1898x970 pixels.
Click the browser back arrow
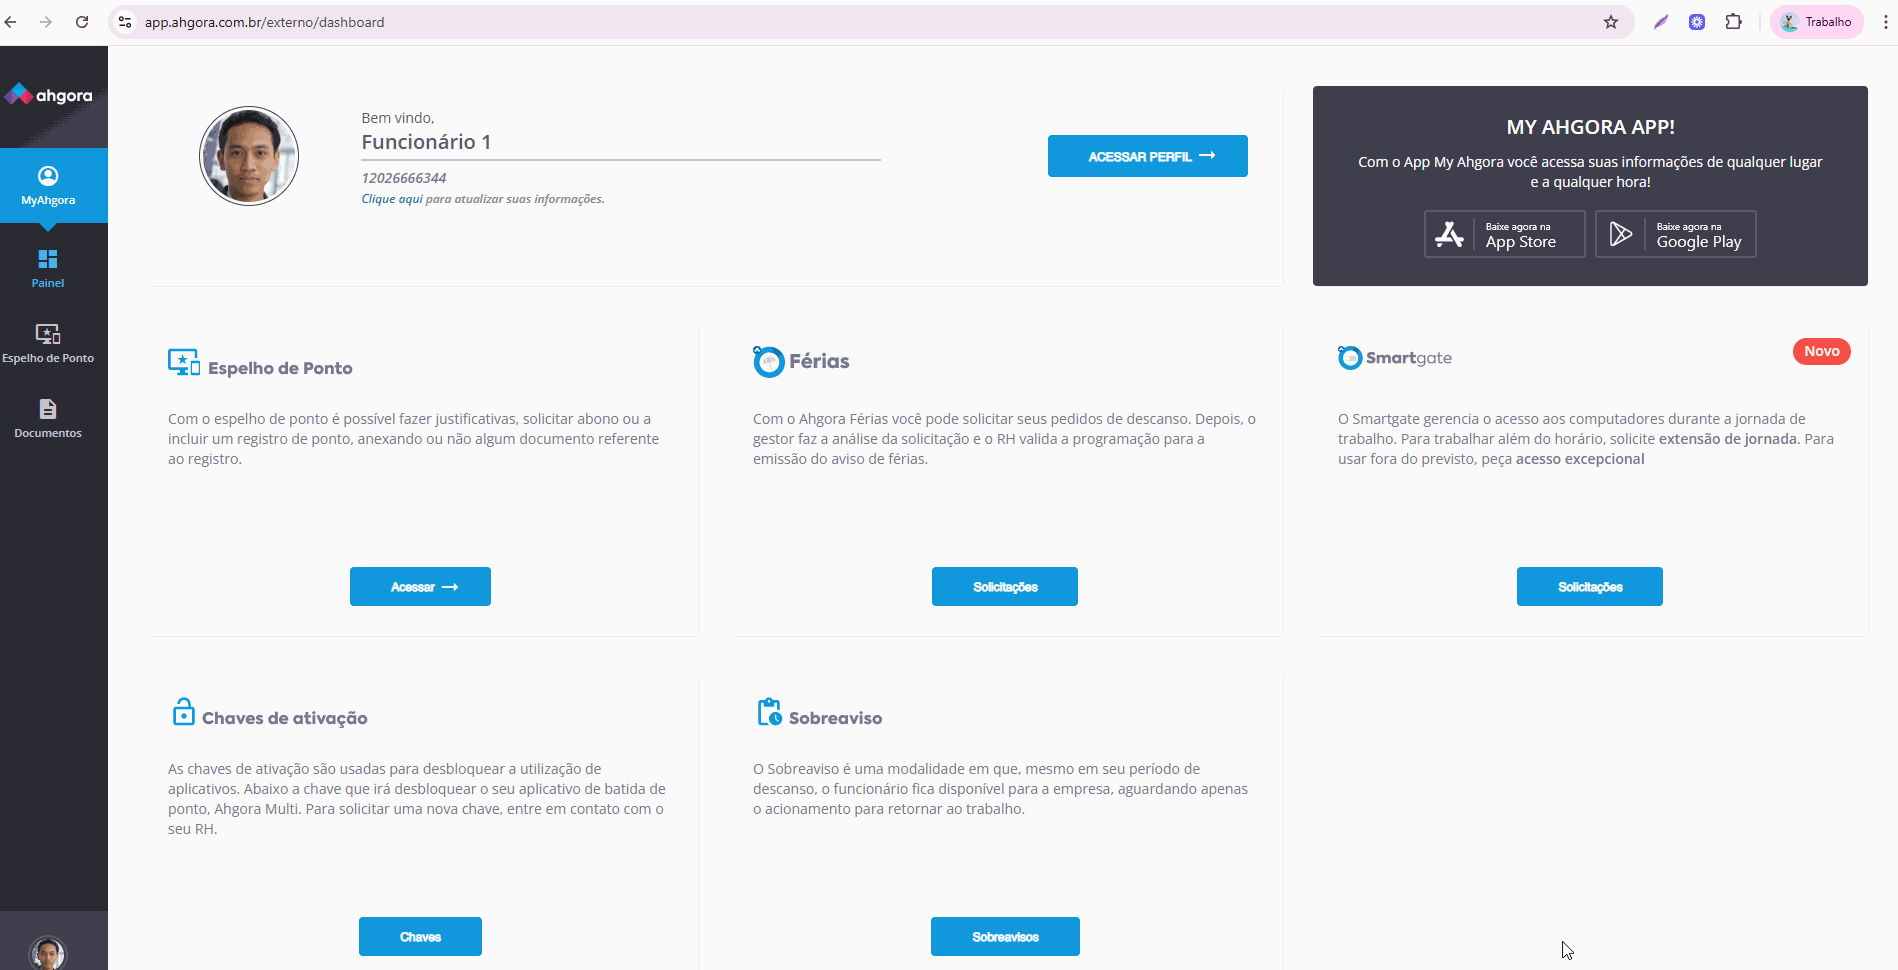(11, 22)
